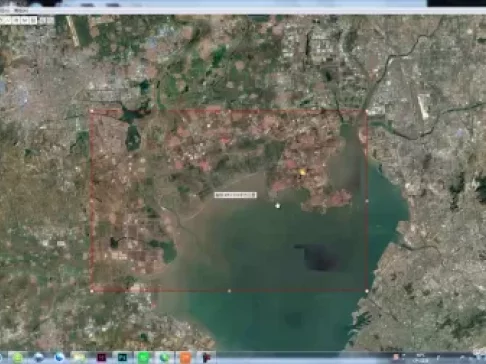The height and width of the screenshot is (364, 486).
Task: Open the blue globe browser taskbar icon
Action: [x=59, y=357]
